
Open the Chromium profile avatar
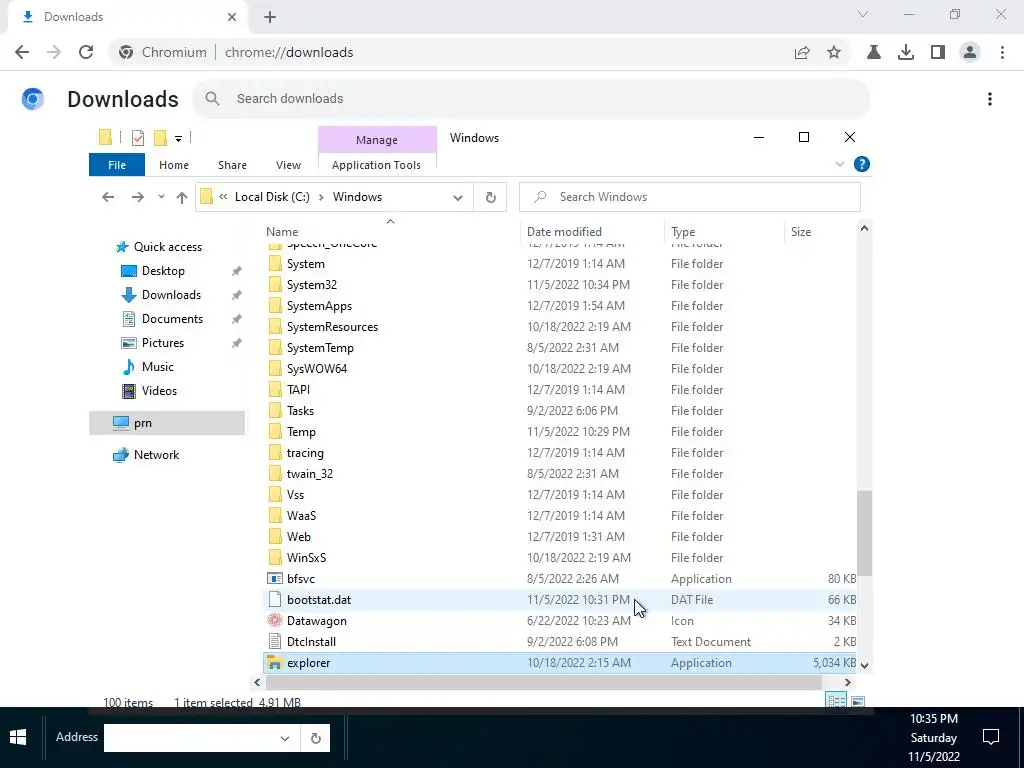[970, 52]
